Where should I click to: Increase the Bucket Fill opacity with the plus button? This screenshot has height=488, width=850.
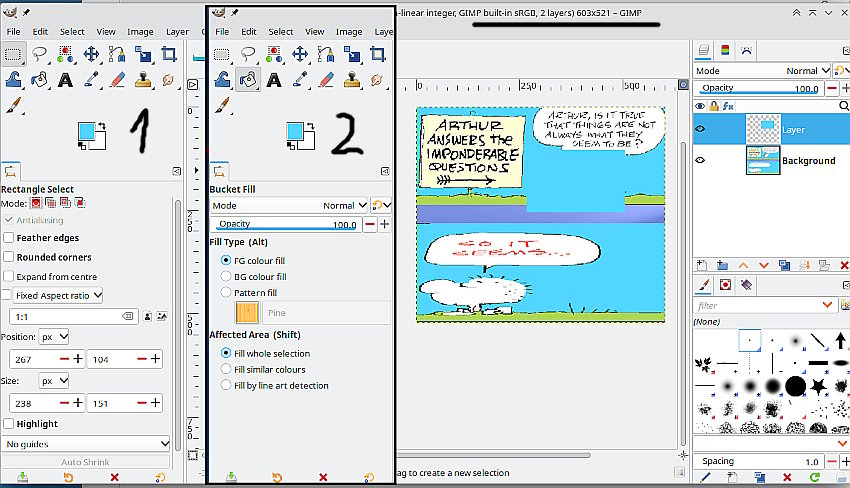point(384,224)
